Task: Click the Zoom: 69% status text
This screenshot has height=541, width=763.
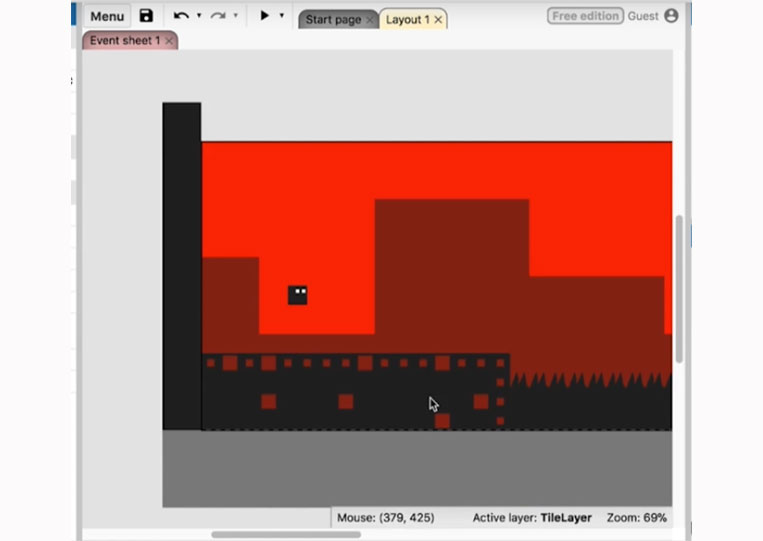Action: point(636,518)
